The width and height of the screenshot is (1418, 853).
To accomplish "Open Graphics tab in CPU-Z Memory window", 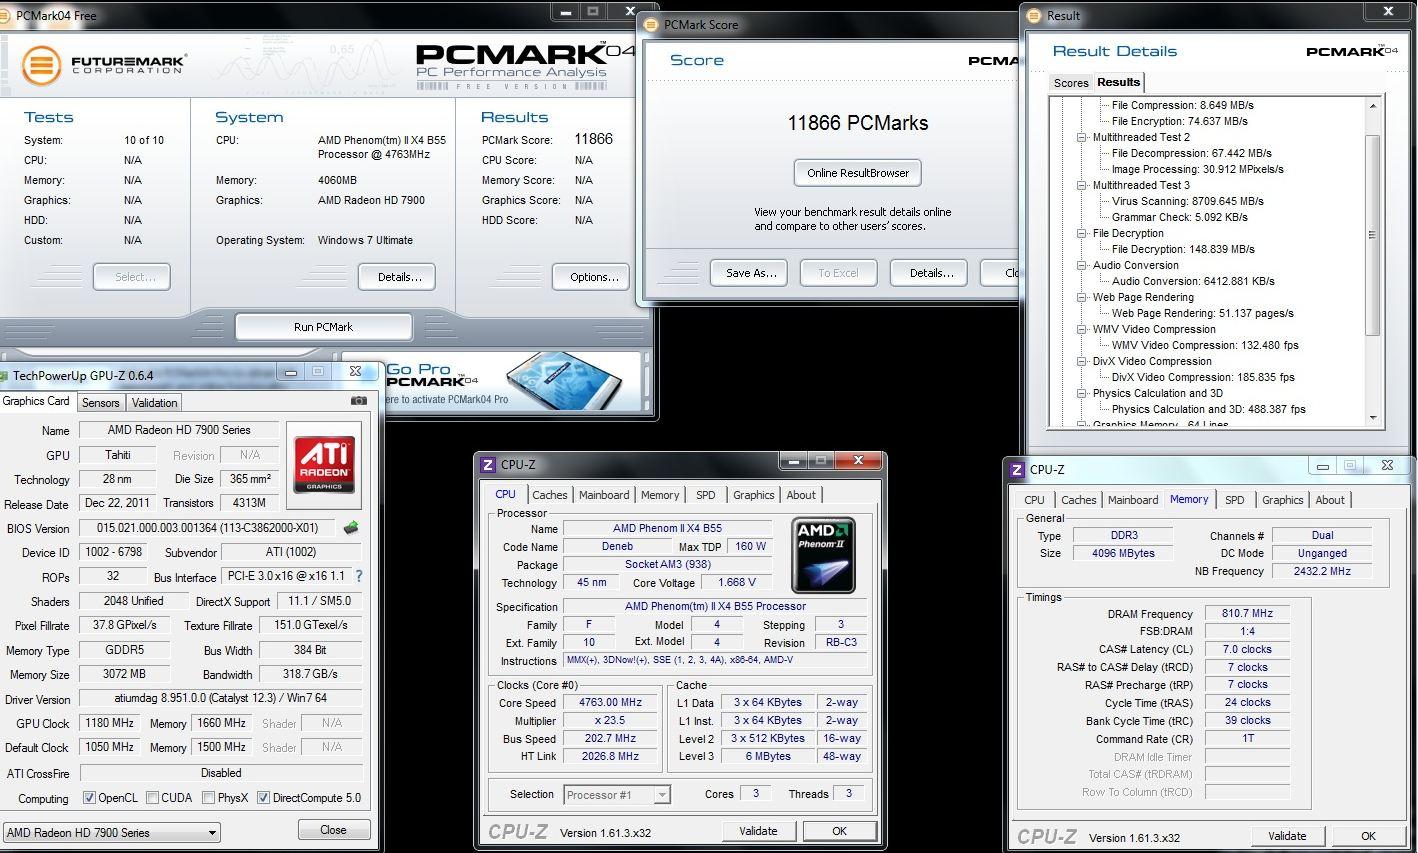I will point(1282,500).
